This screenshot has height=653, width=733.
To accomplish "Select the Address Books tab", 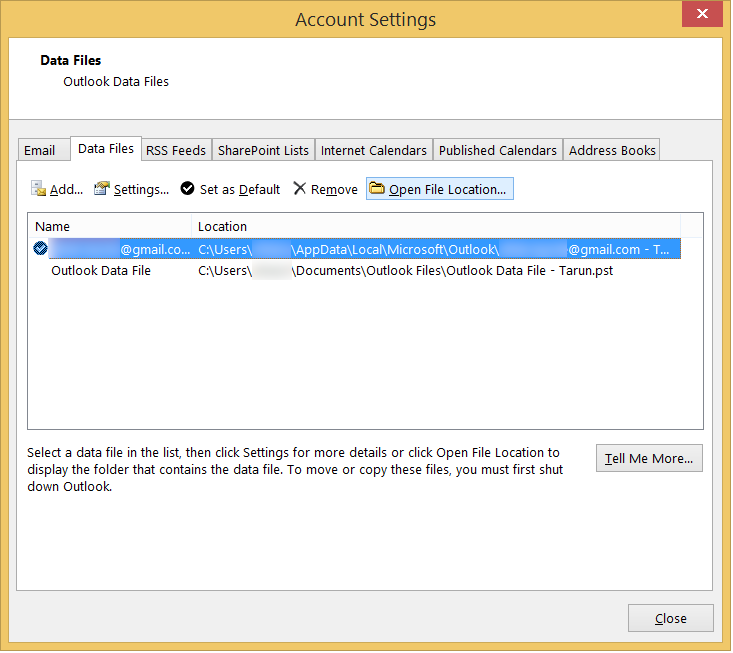I will point(612,151).
